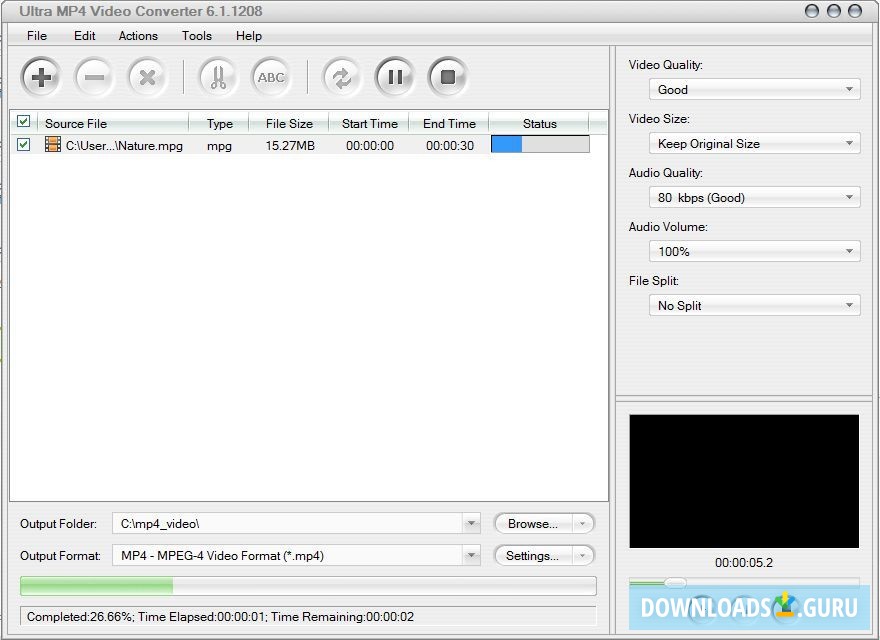Click the 00:00:00 start time cell
This screenshot has width=880, height=640.
pos(370,145)
